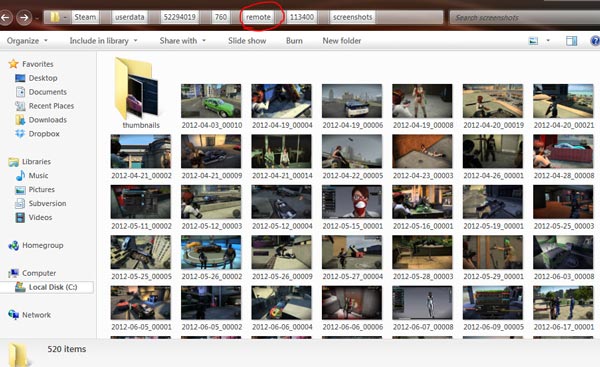Open Help with the question mark icon
This screenshot has width=600, height=367.
(x=595, y=41)
